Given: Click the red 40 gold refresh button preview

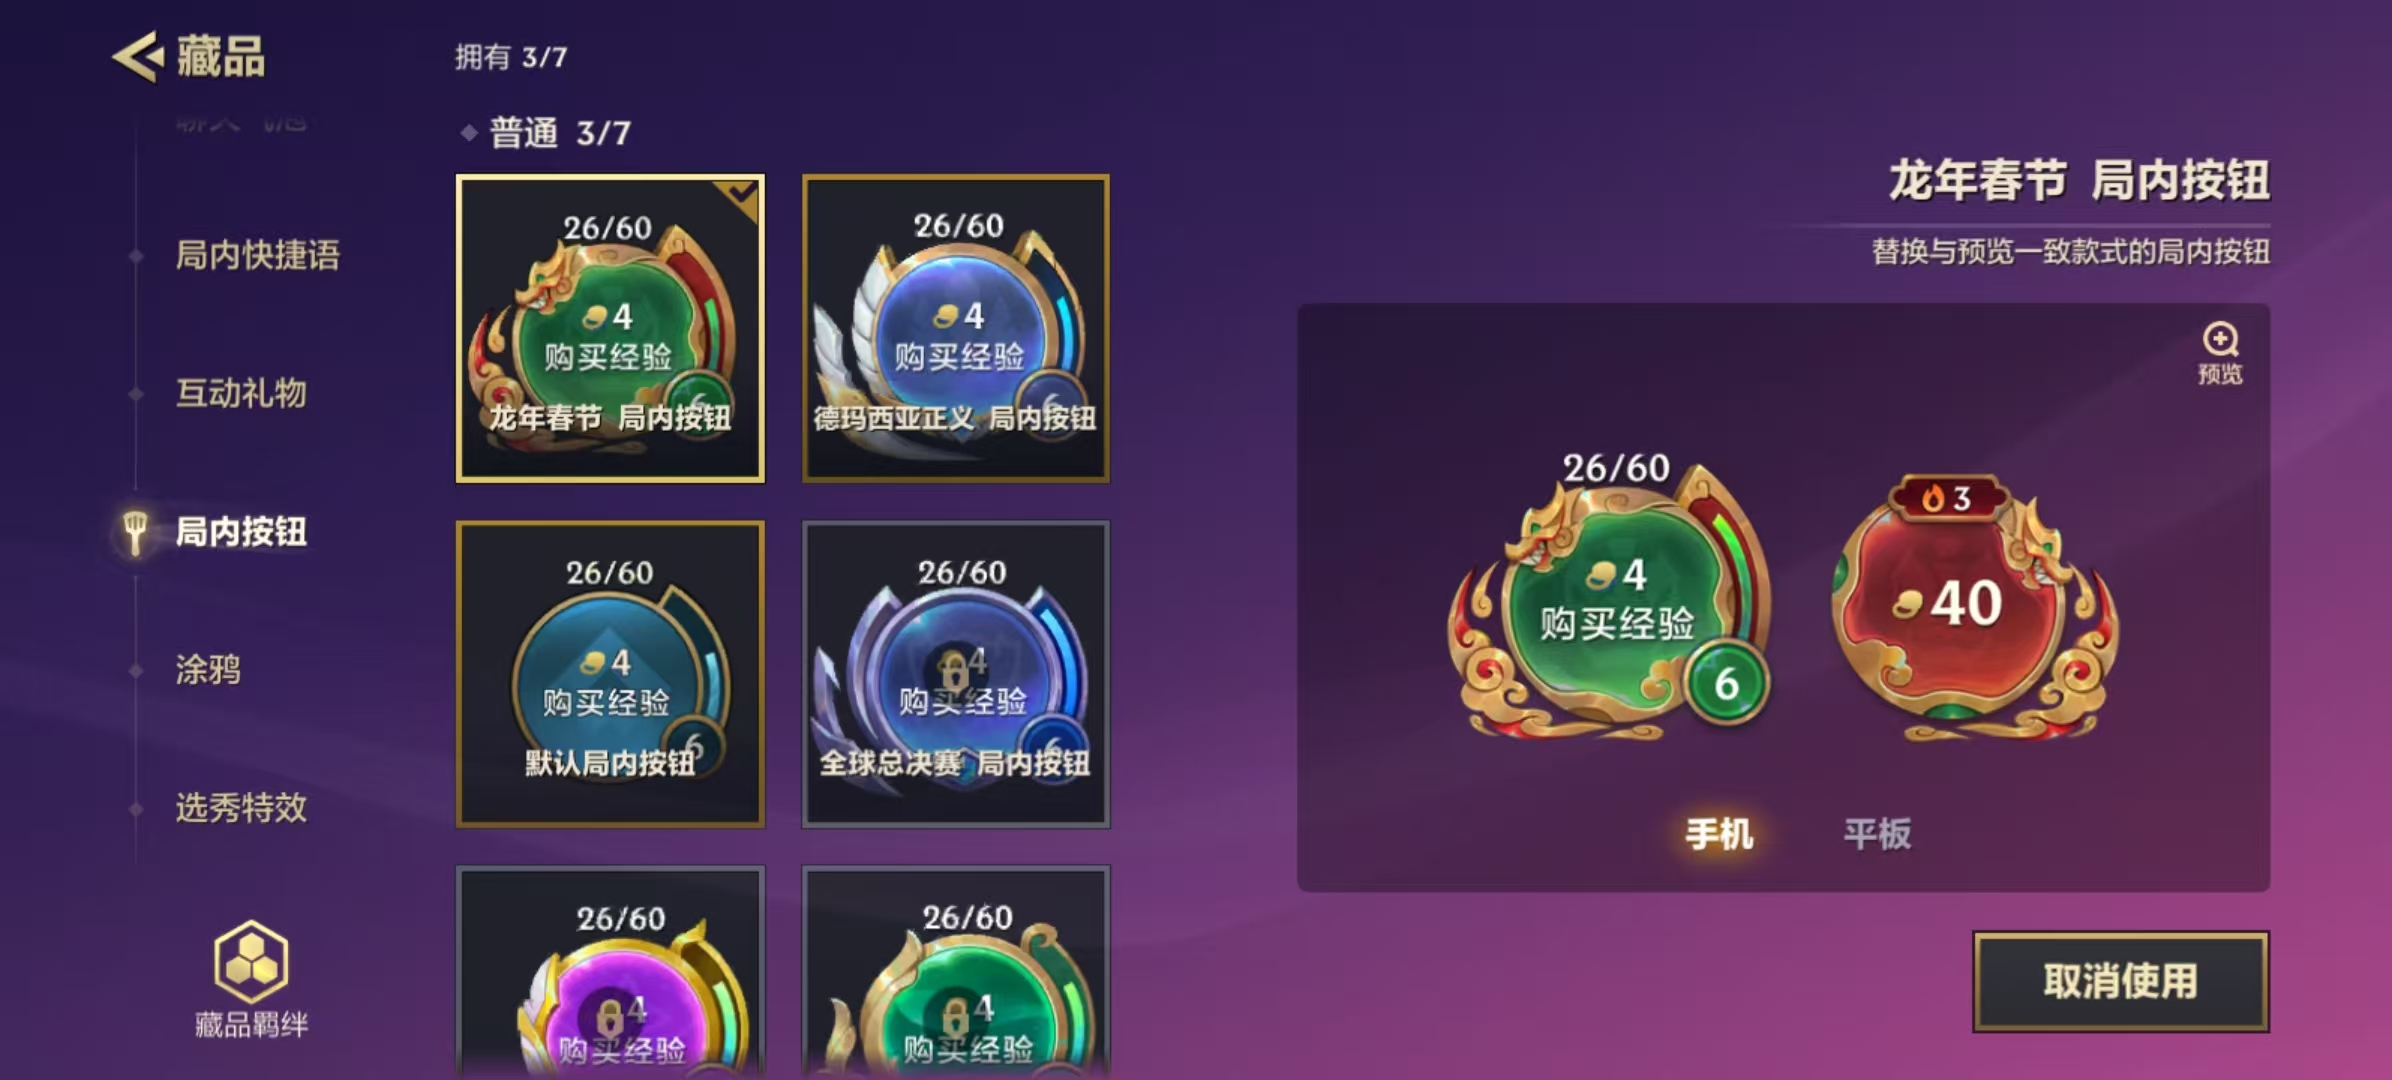Looking at the screenshot, I should pyautogui.click(x=1973, y=607).
